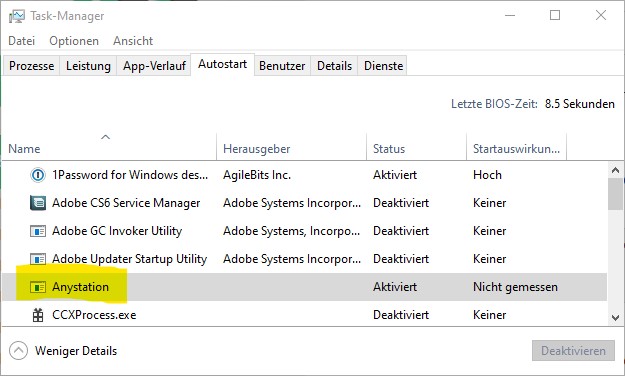
Task: Select the Adobe GC Invoker Utility name
Action: [x=117, y=231]
